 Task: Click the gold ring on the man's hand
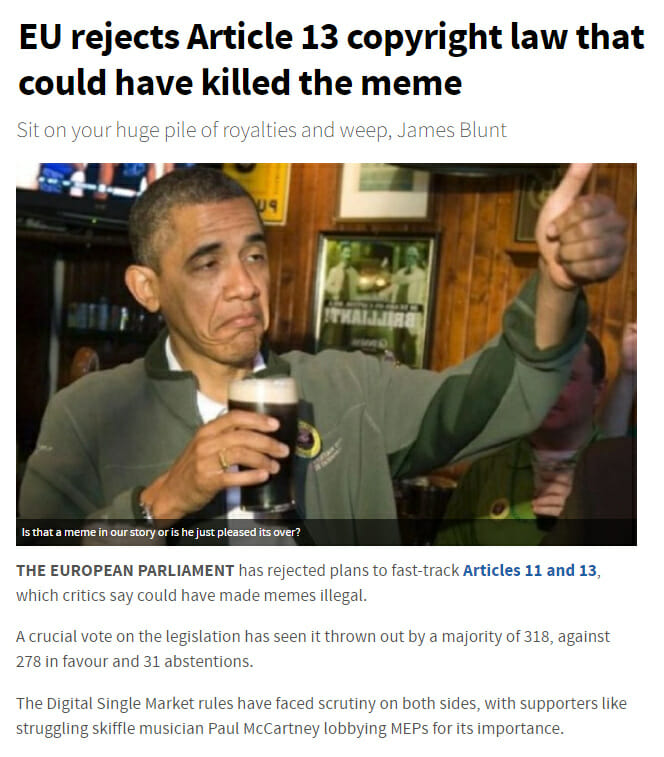coord(223,459)
